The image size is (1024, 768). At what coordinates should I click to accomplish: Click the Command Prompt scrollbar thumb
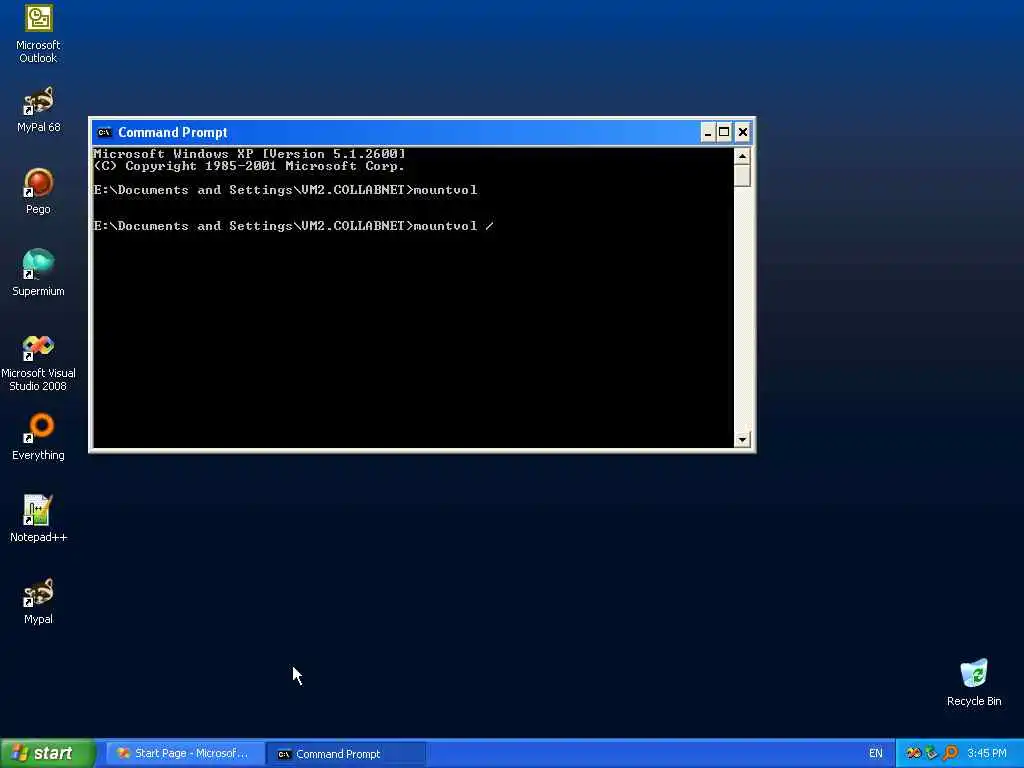click(742, 176)
